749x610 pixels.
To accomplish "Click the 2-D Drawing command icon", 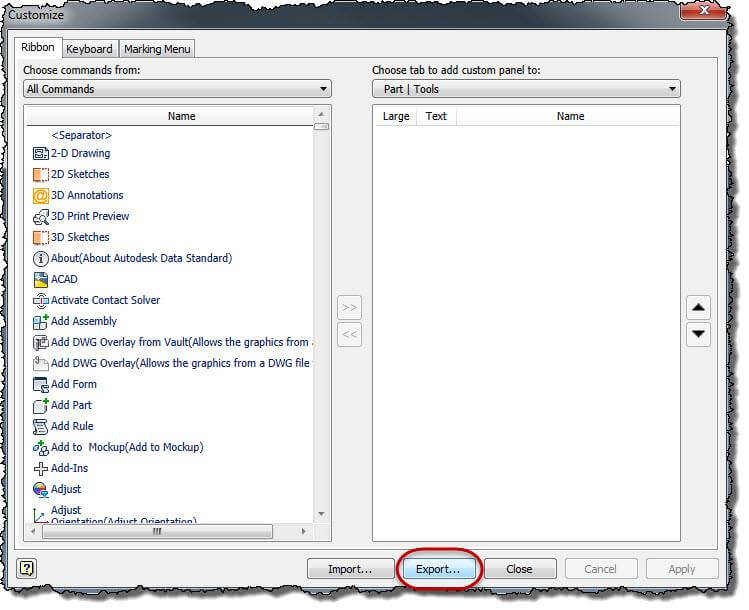I will point(41,154).
